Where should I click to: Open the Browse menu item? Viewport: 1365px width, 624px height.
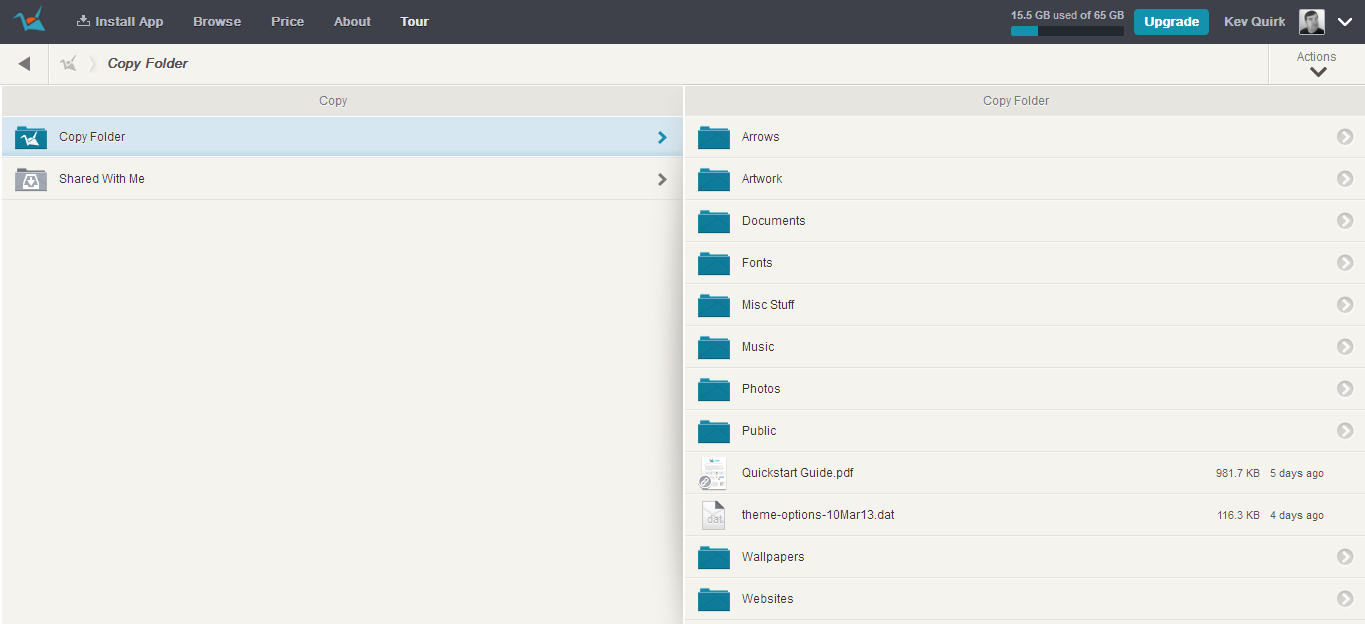pos(216,20)
